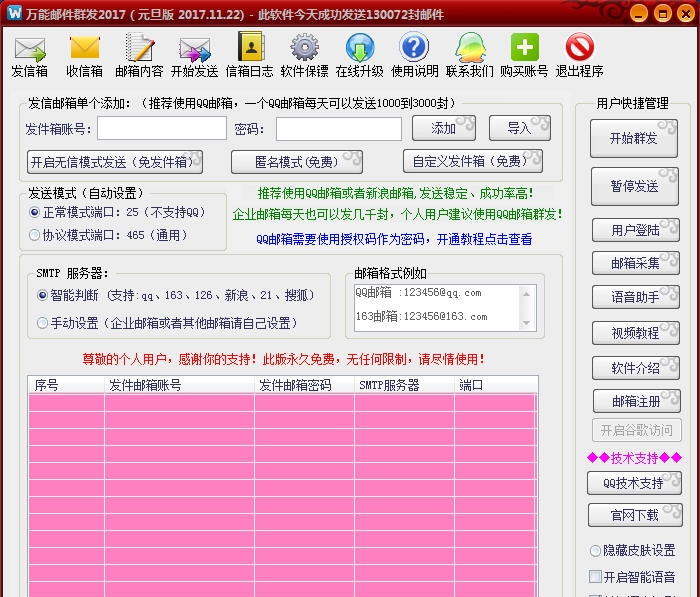Click the 官网下载 button
Screen dimensions: 700x597
click(x=635, y=515)
